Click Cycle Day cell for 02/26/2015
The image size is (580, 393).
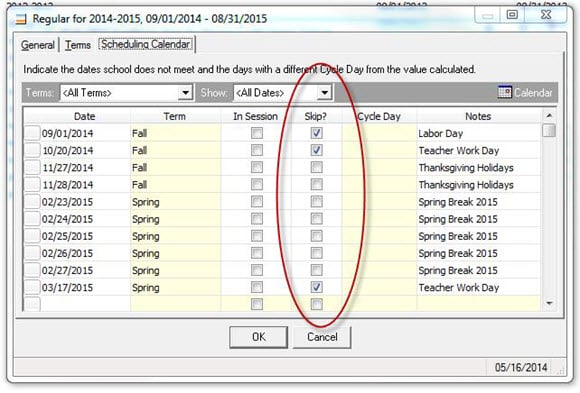[379, 253]
